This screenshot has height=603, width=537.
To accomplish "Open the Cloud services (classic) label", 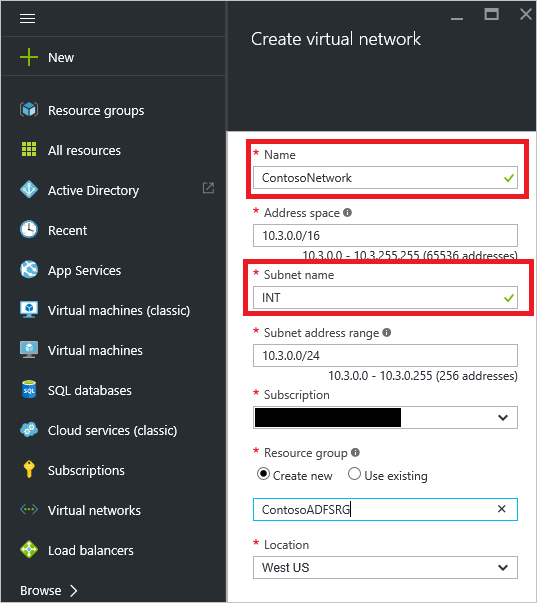I will 112,431.
